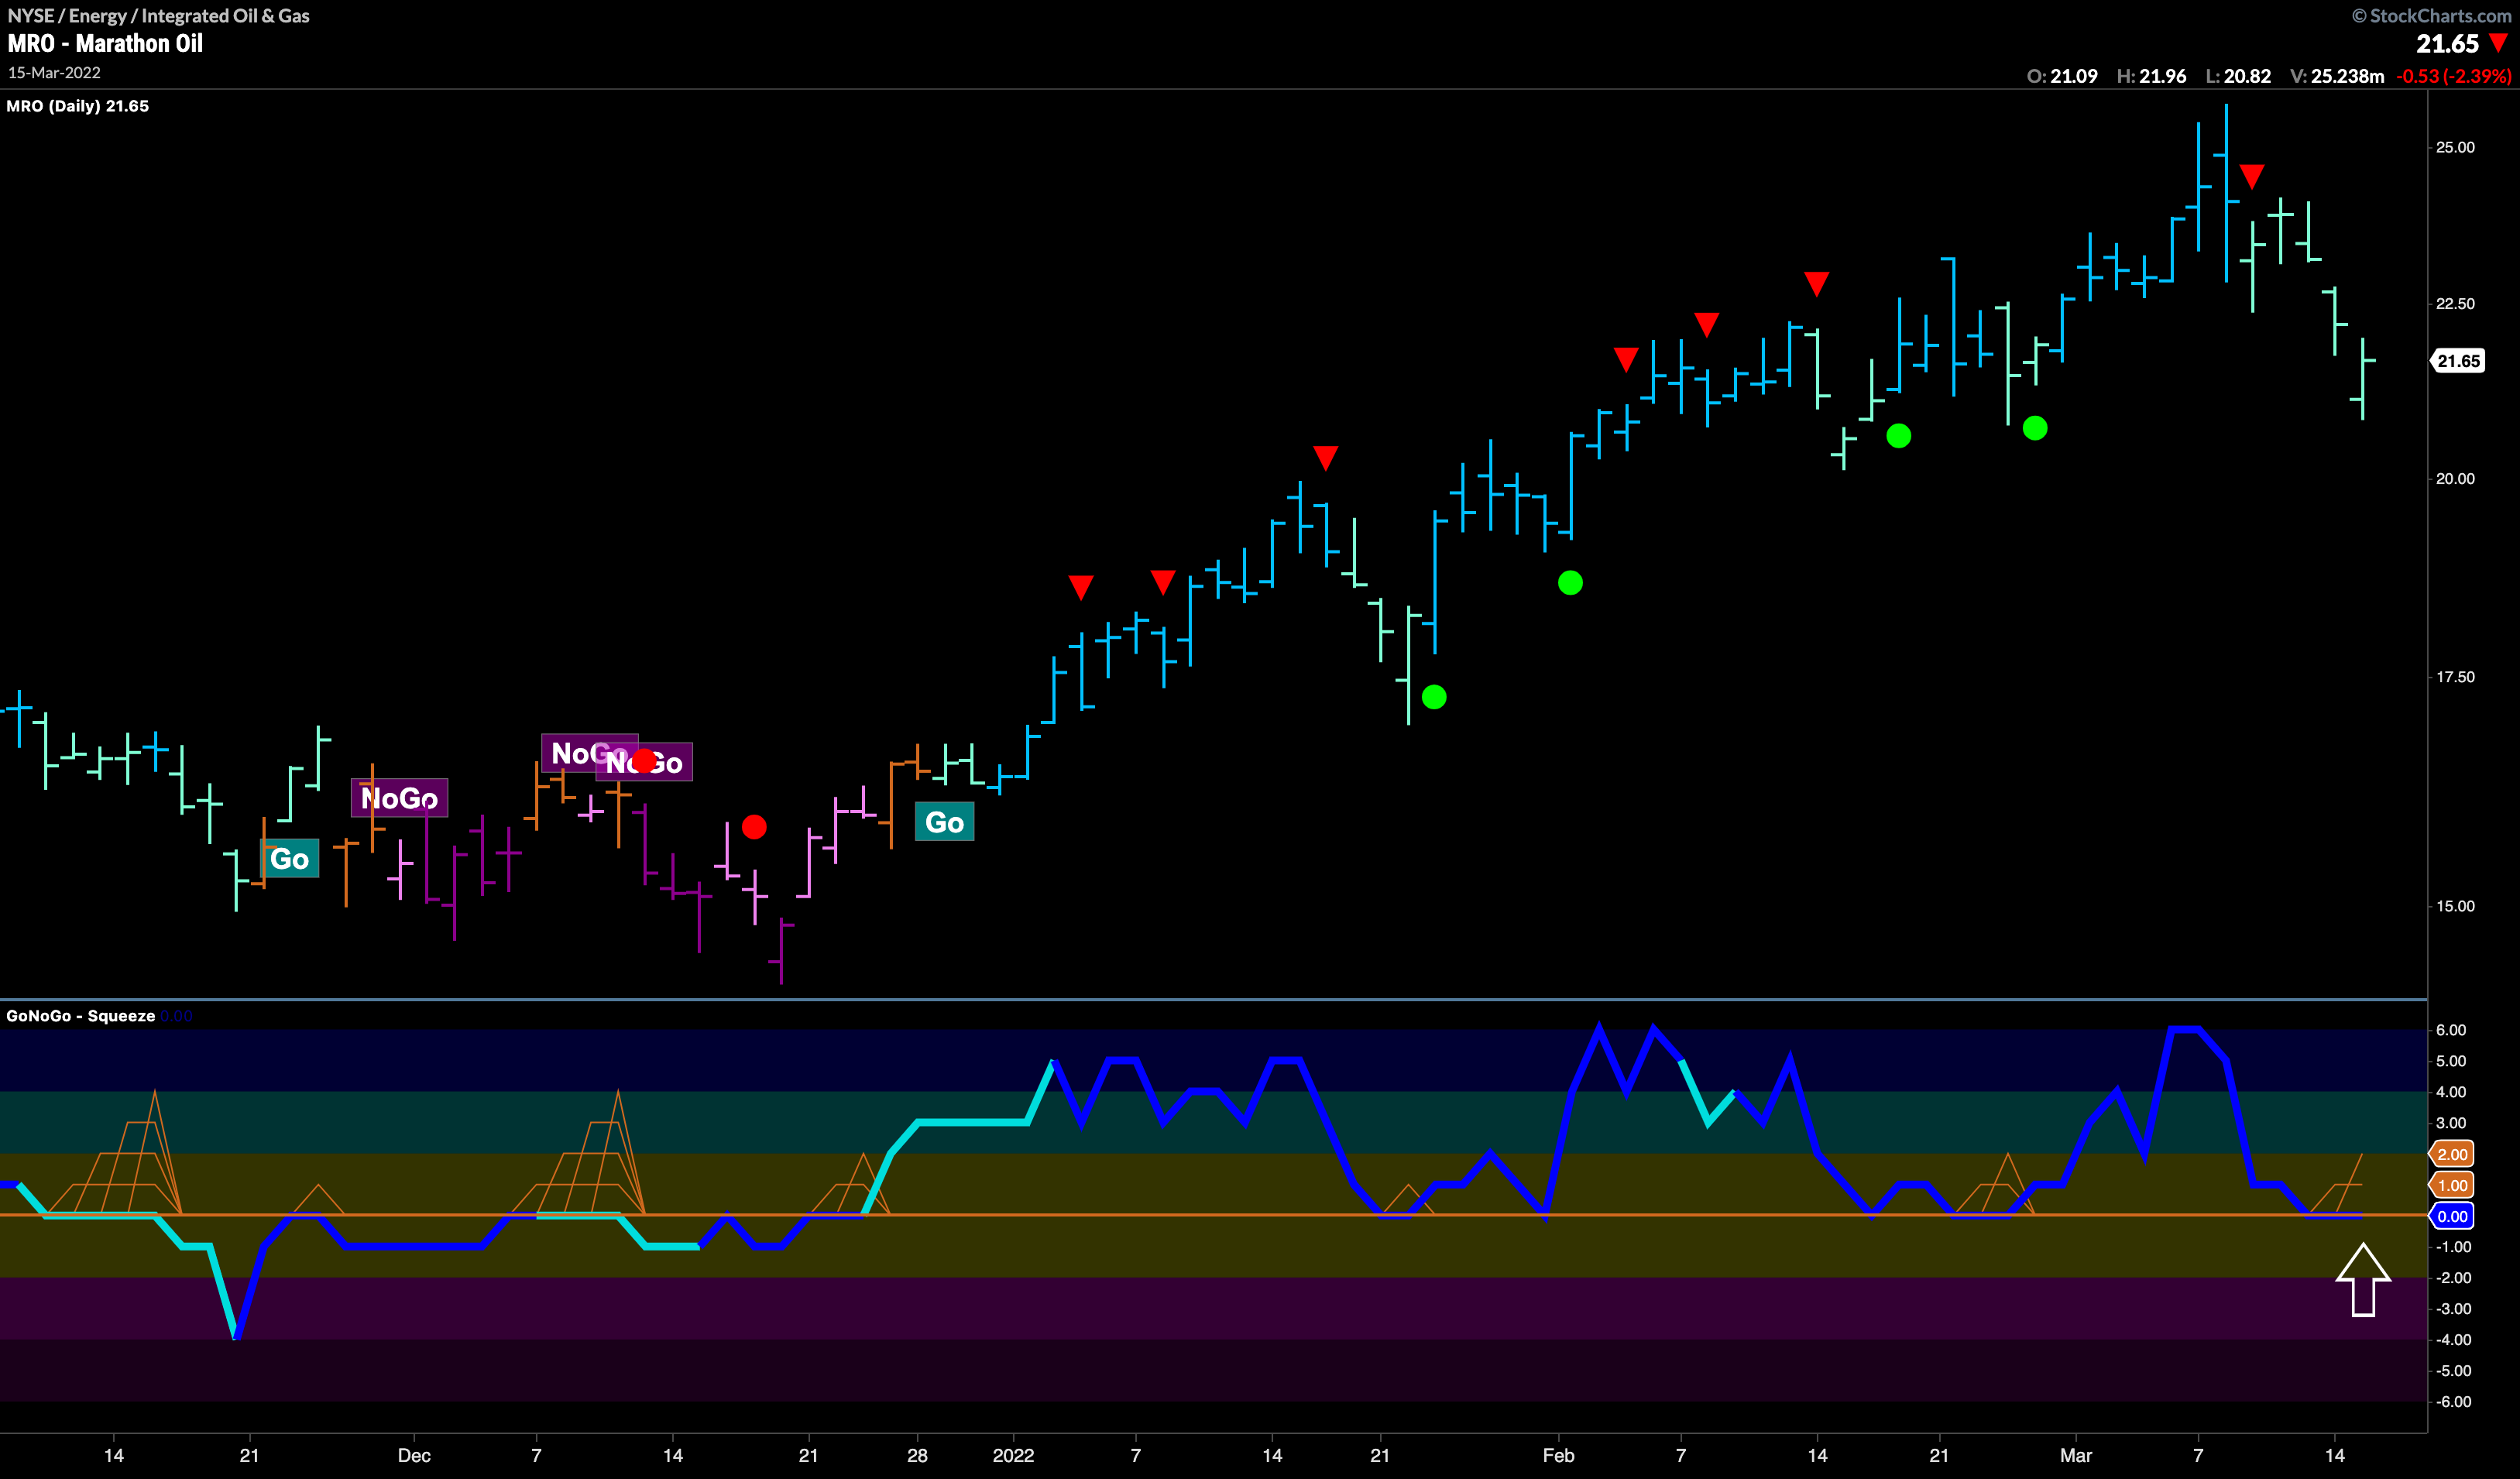This screenshot has width=2520, height=1479.
Task: Click the 25.00 price axis label
Action: pyautogui.click(x=2455, y=147)
